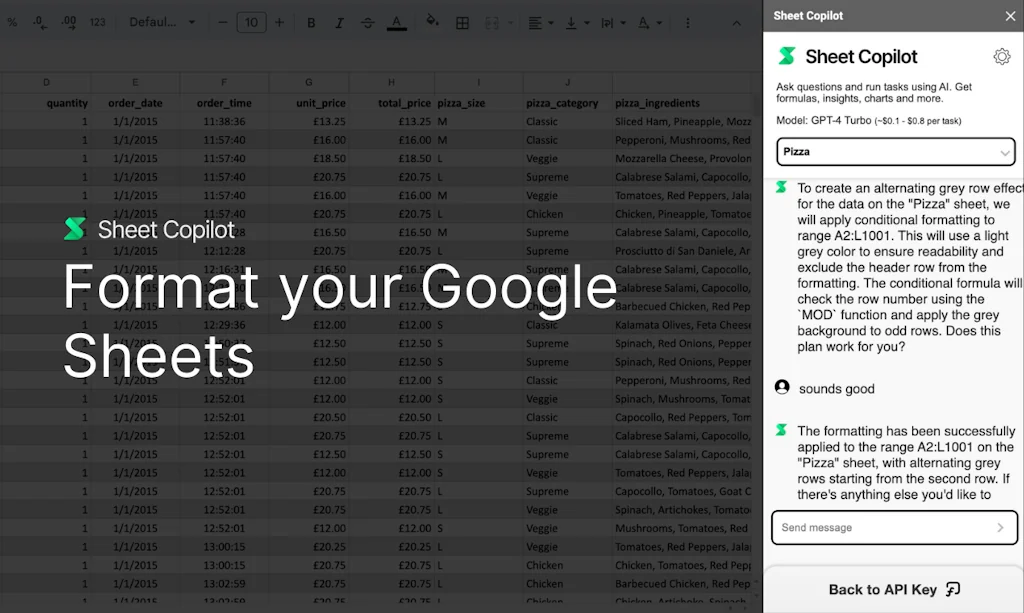This screenshot has width=1024, height=613.
Task: Open Sheet Copilot settings gear
Action: pos(1002,56)
